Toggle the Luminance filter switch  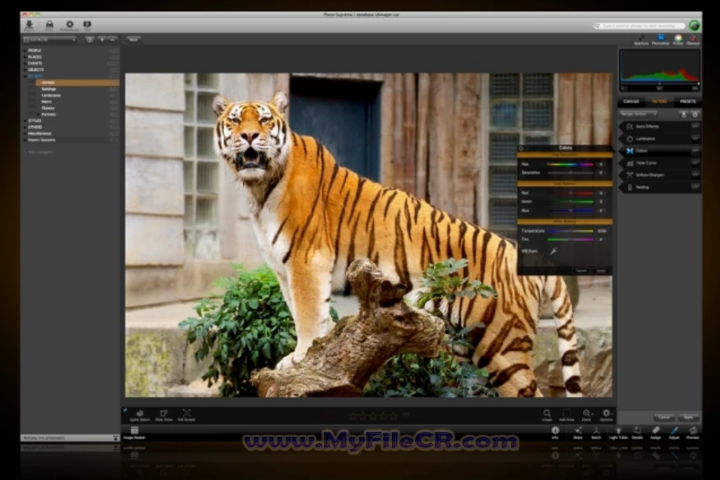tap(695, 138)
